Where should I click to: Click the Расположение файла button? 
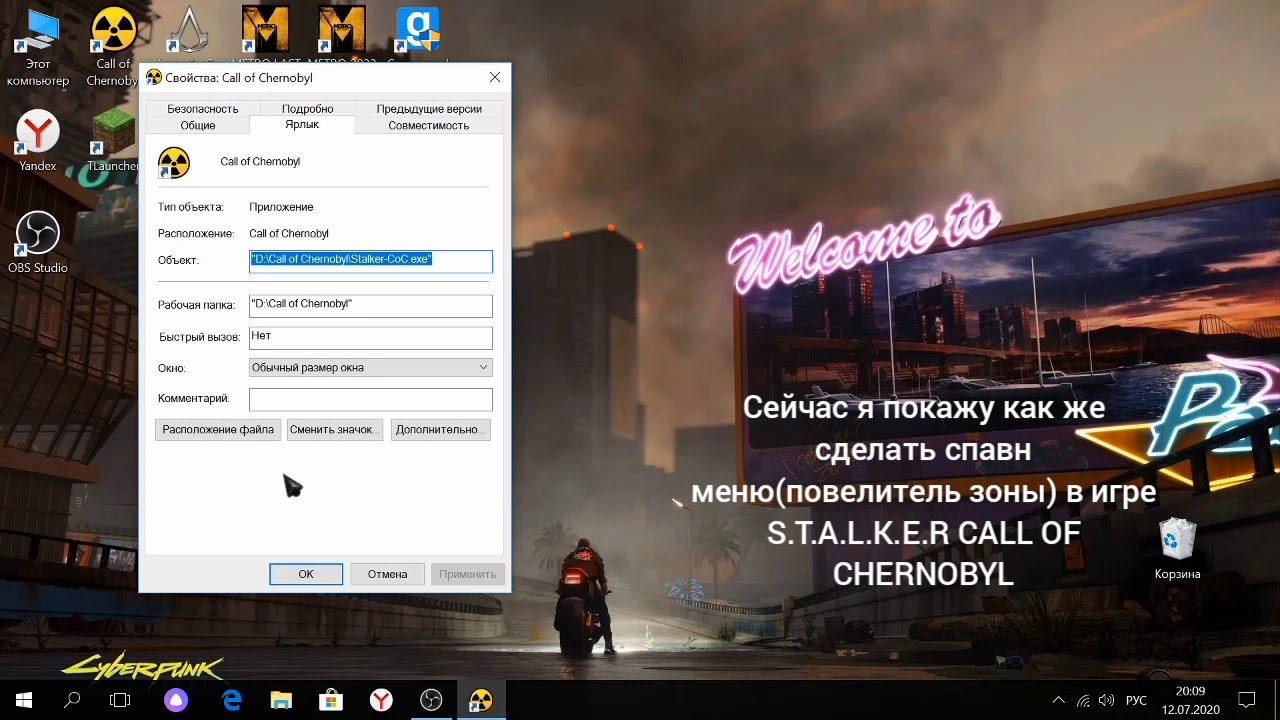(x=218, y=430)
